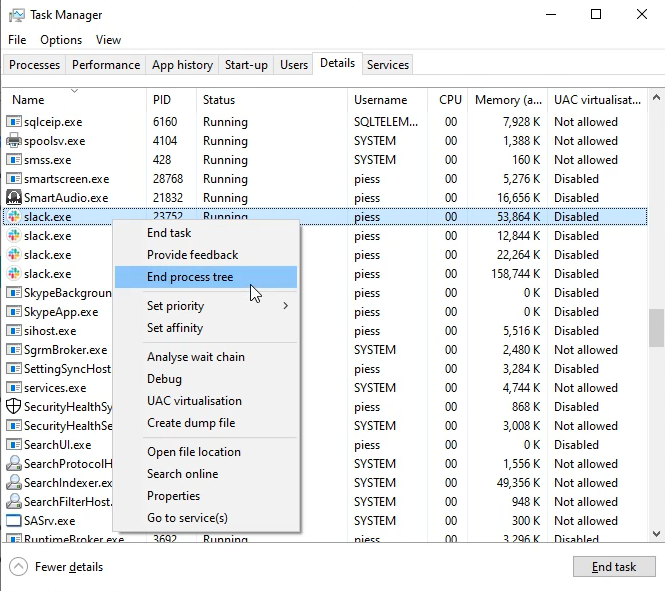Click the scroll-down arrow of the process list
This screenshot has height=591, width=665.
tap(656, 534)
